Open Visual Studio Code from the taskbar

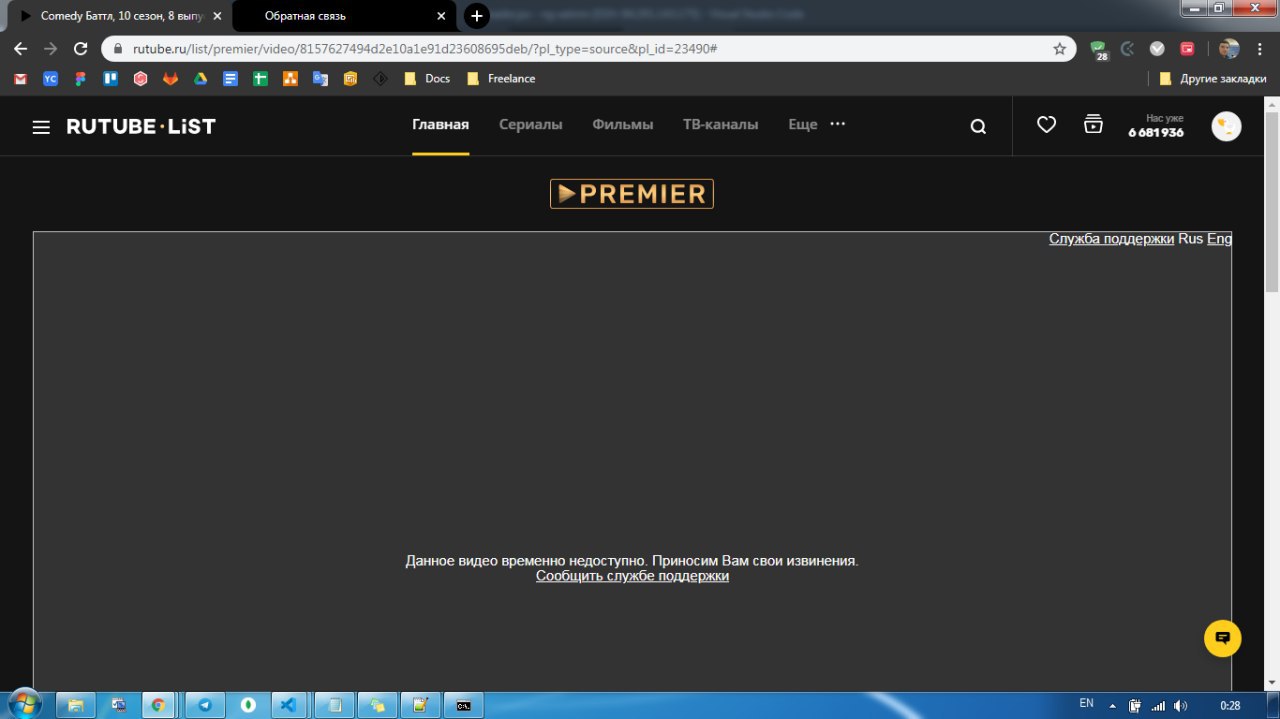(288, 705)
